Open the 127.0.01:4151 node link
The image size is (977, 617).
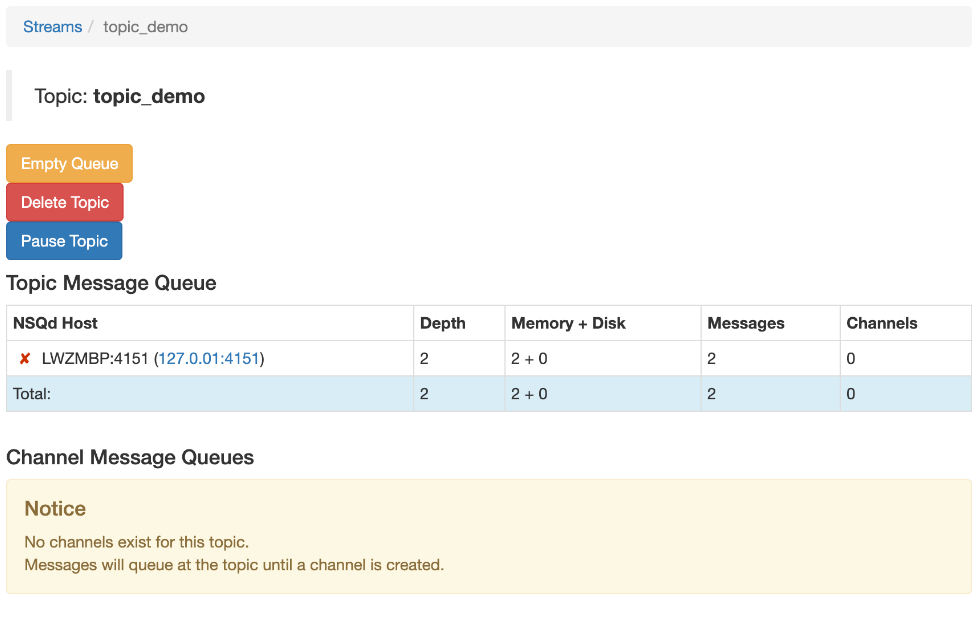209,359
